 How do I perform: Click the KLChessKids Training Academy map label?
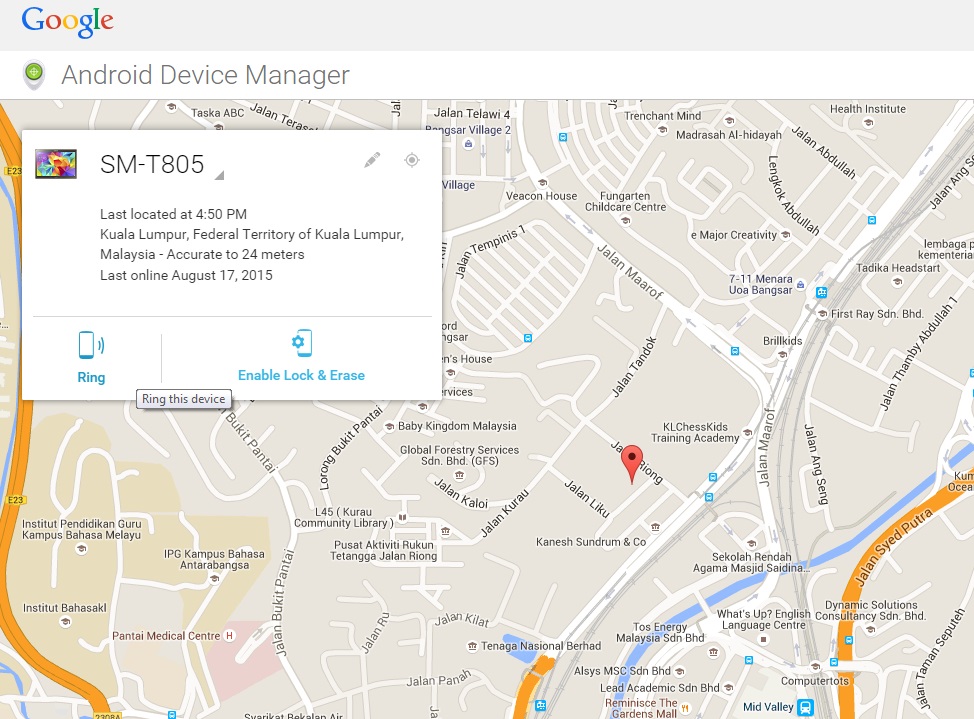695,432
